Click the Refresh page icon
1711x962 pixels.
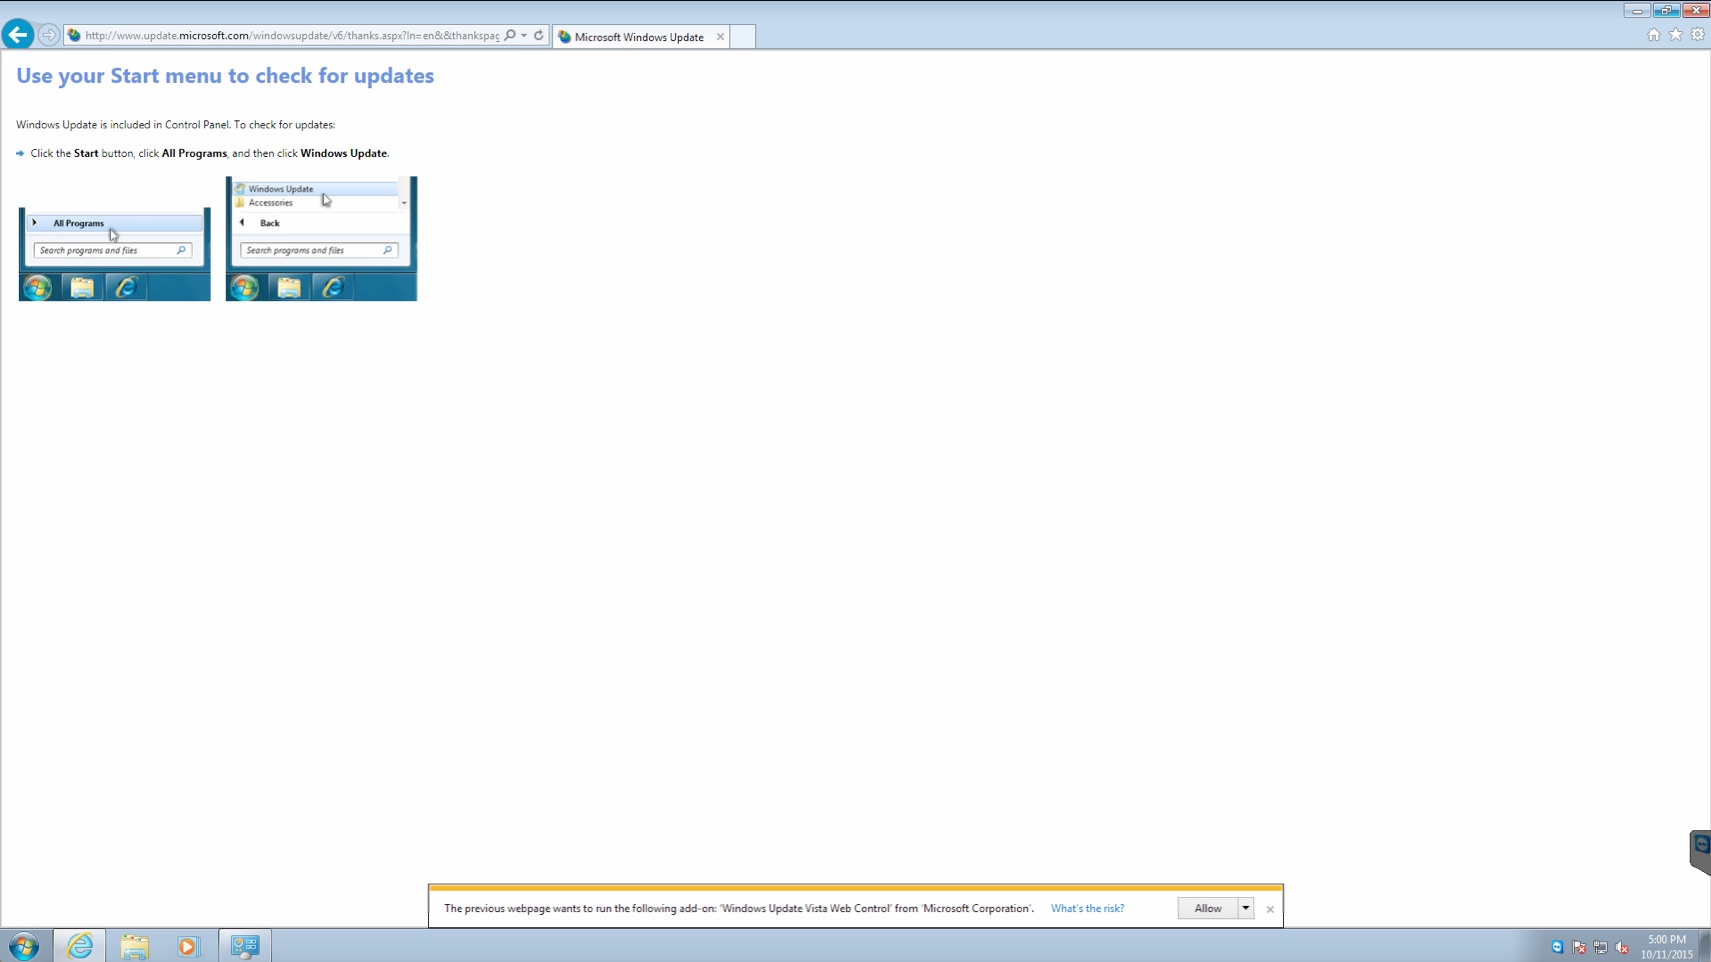click(x=539, y=35)
